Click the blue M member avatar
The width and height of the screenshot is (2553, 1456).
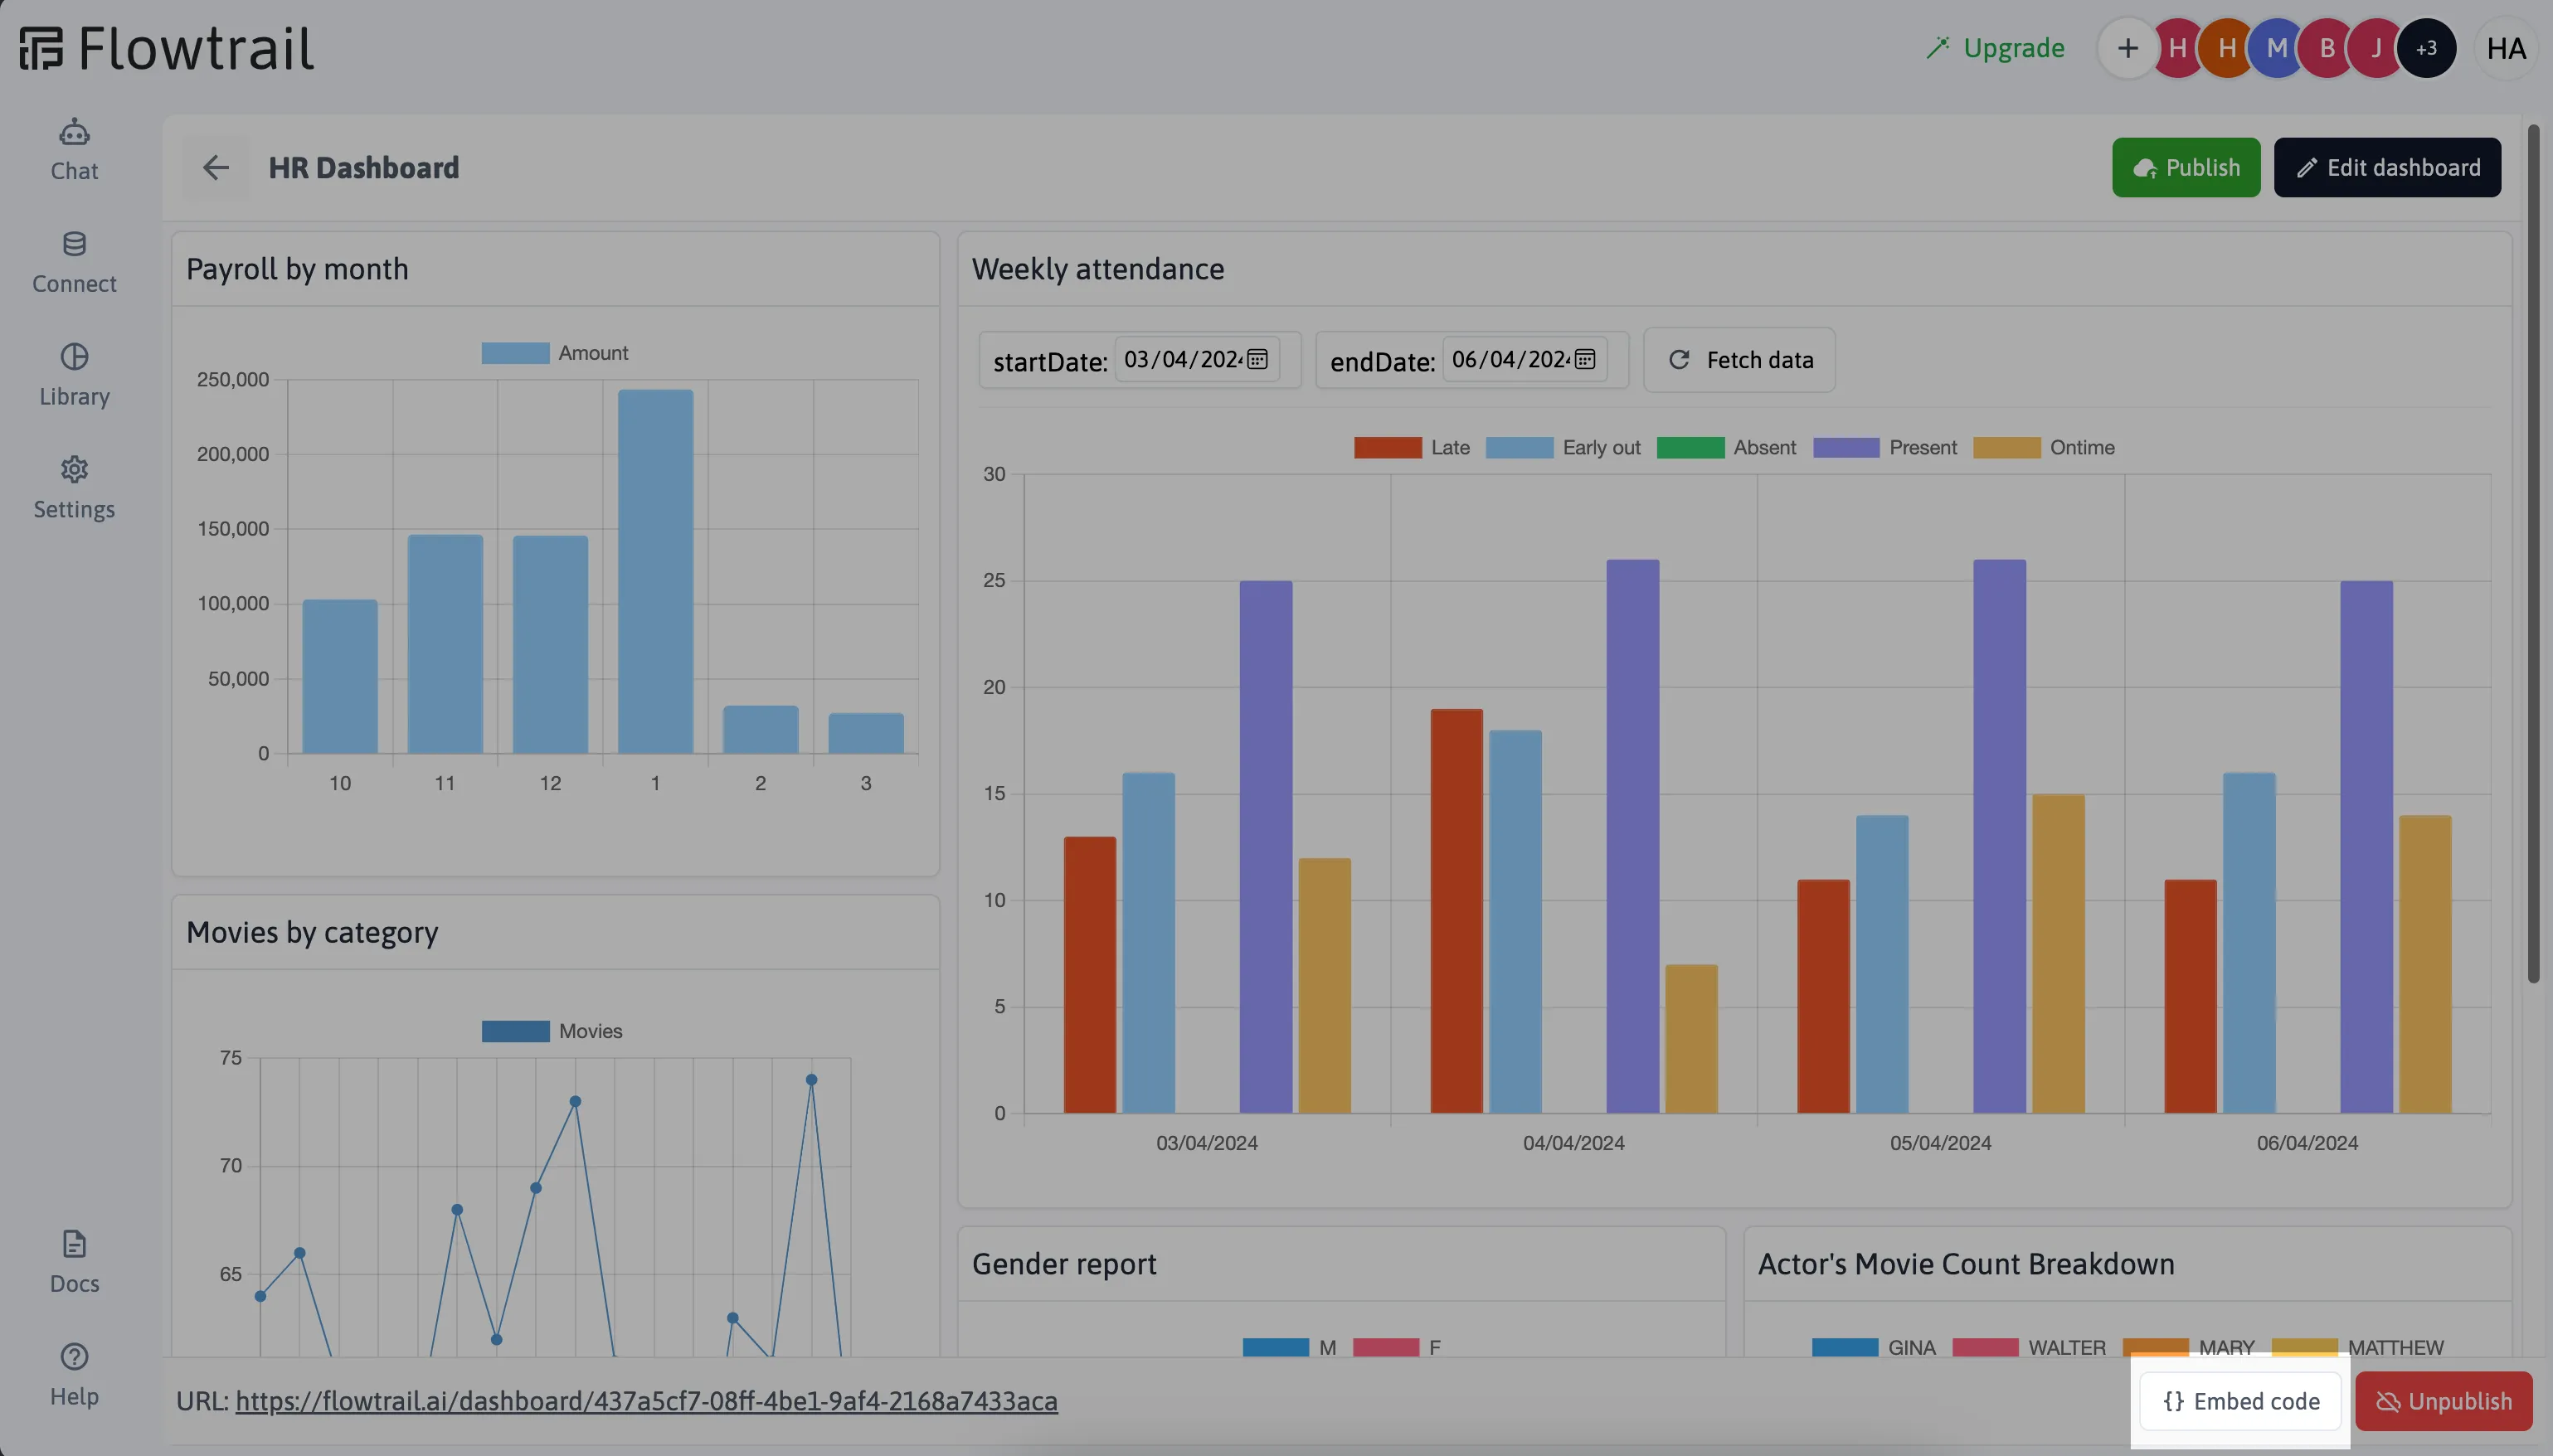pos(2277,48)
